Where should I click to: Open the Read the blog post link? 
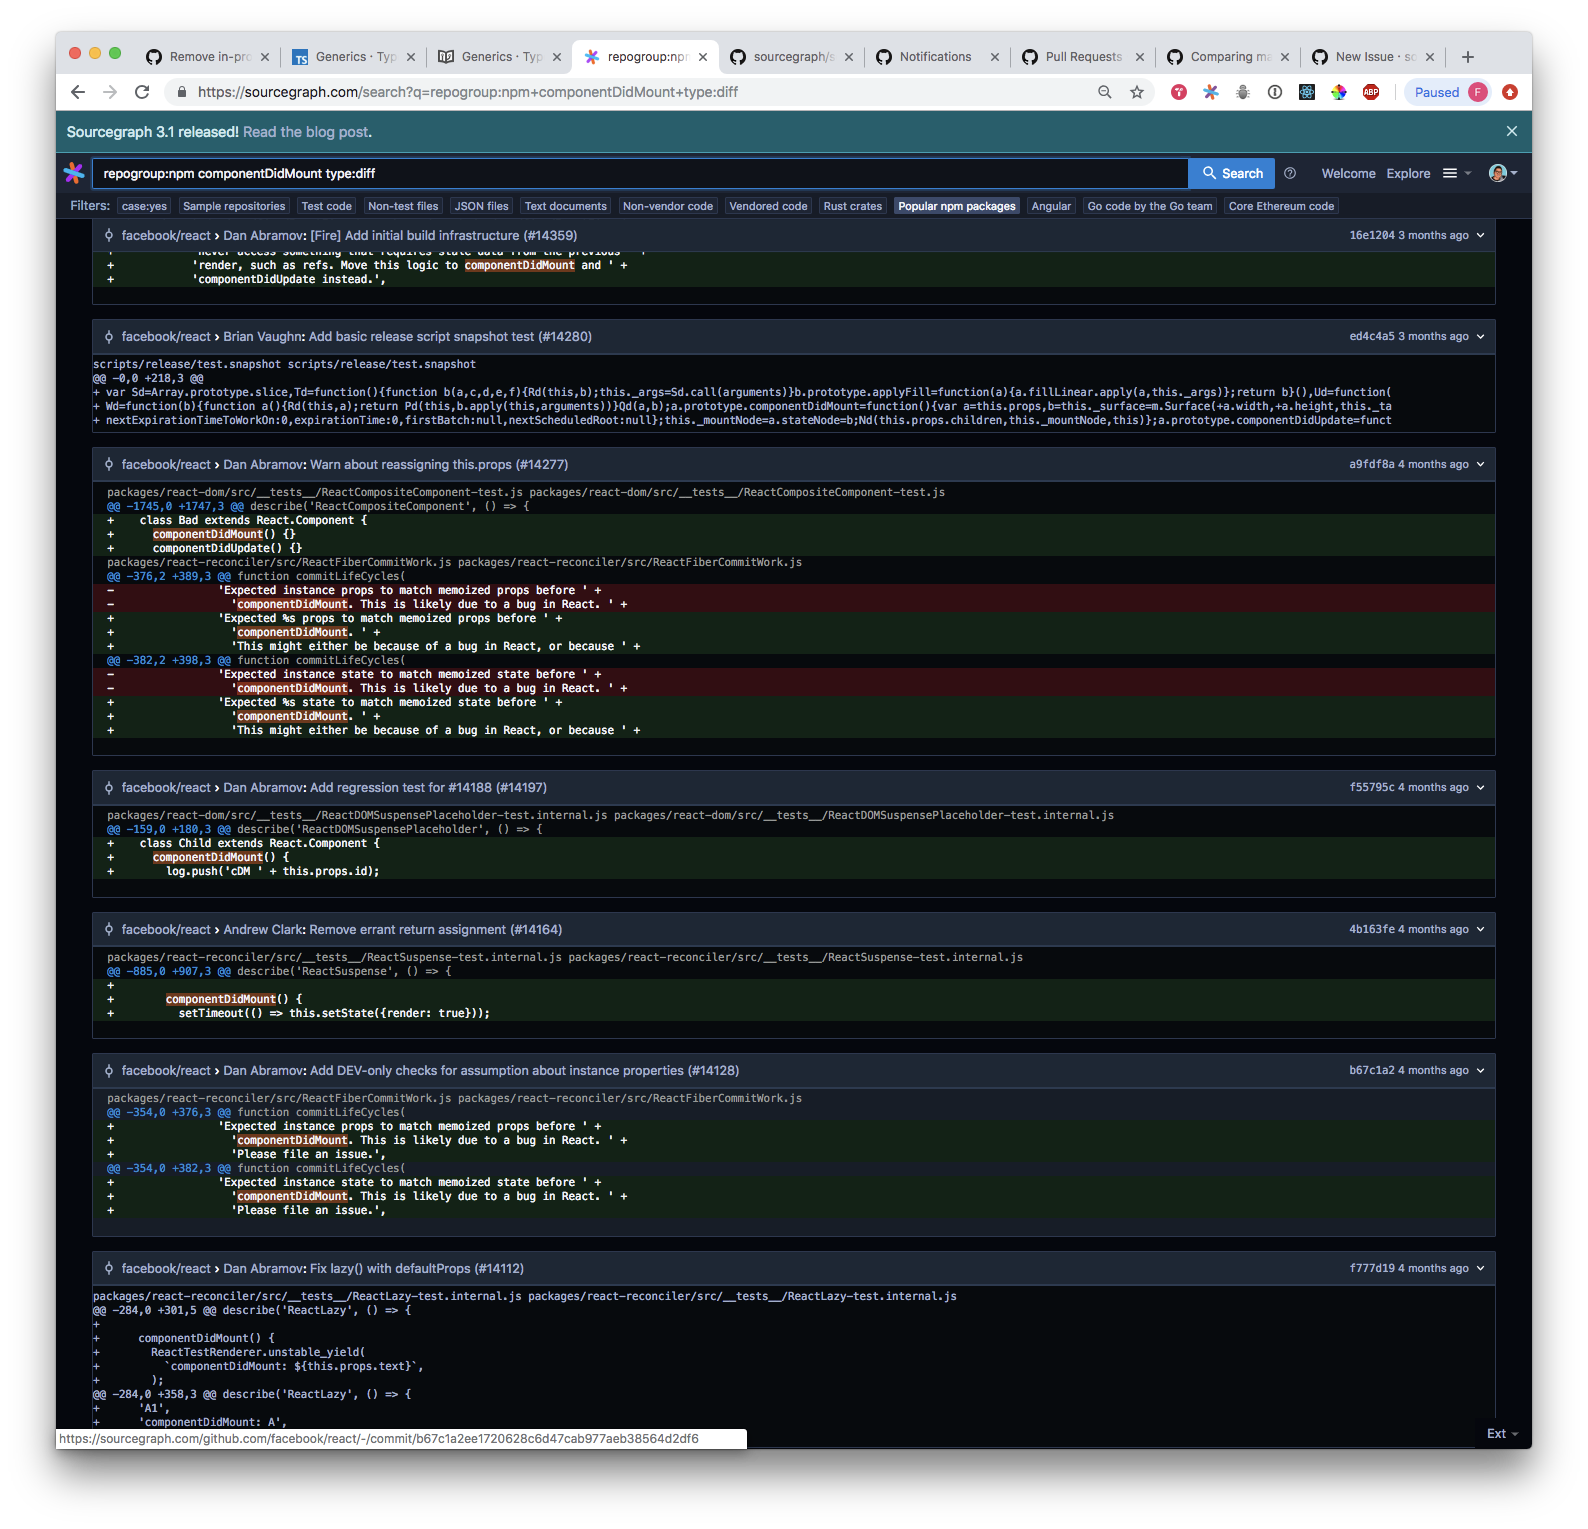click(307, 132)
